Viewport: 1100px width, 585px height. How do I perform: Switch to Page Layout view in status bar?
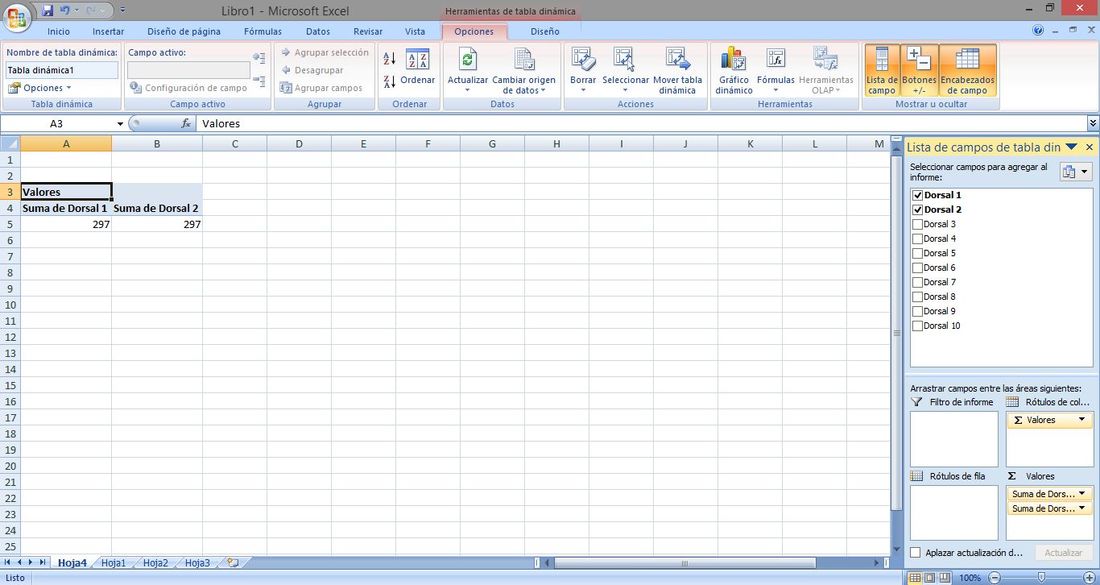click(x=929, y=578)
